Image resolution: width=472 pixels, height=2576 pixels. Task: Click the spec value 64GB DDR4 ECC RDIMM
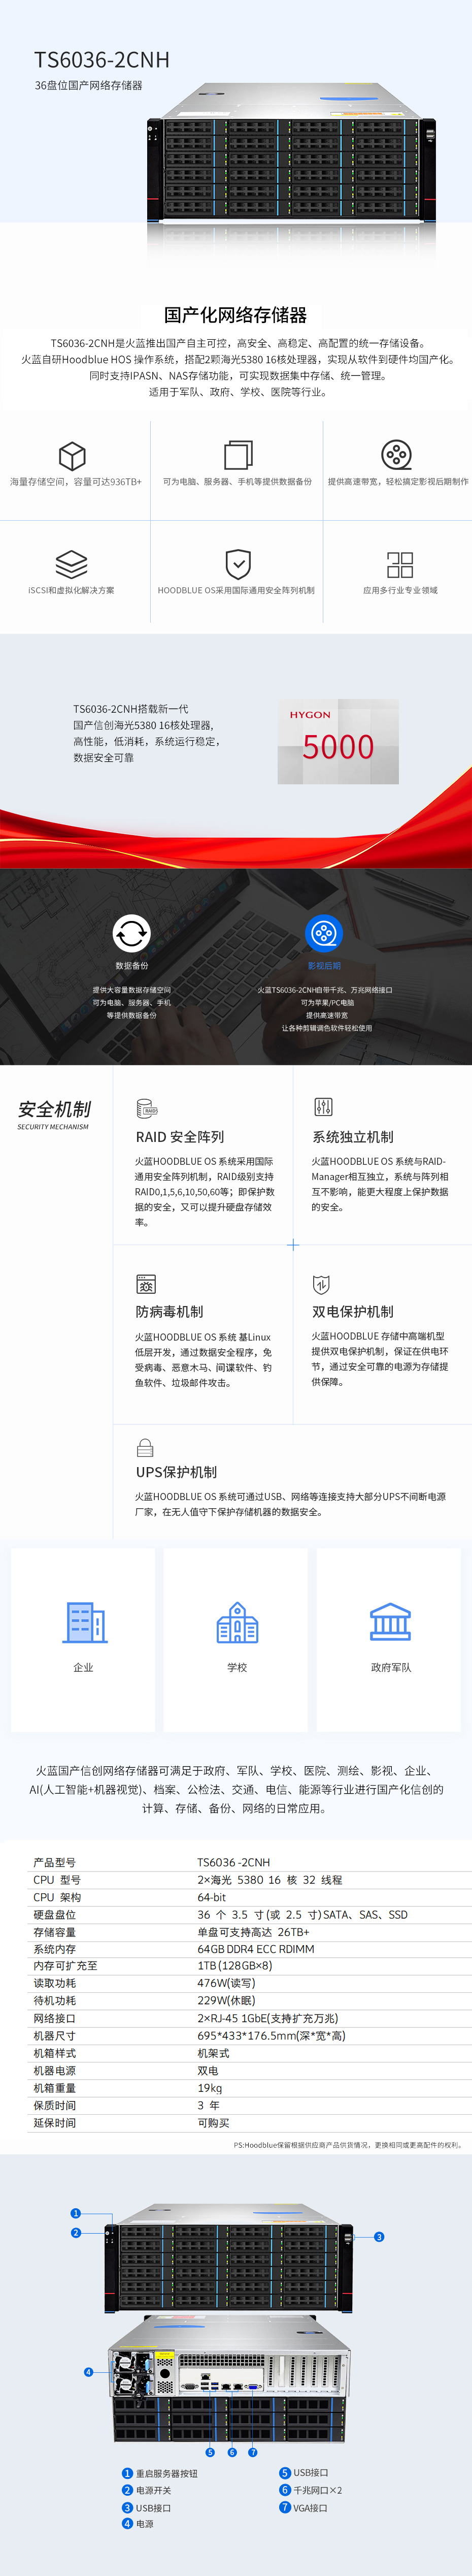(256, 1949)
